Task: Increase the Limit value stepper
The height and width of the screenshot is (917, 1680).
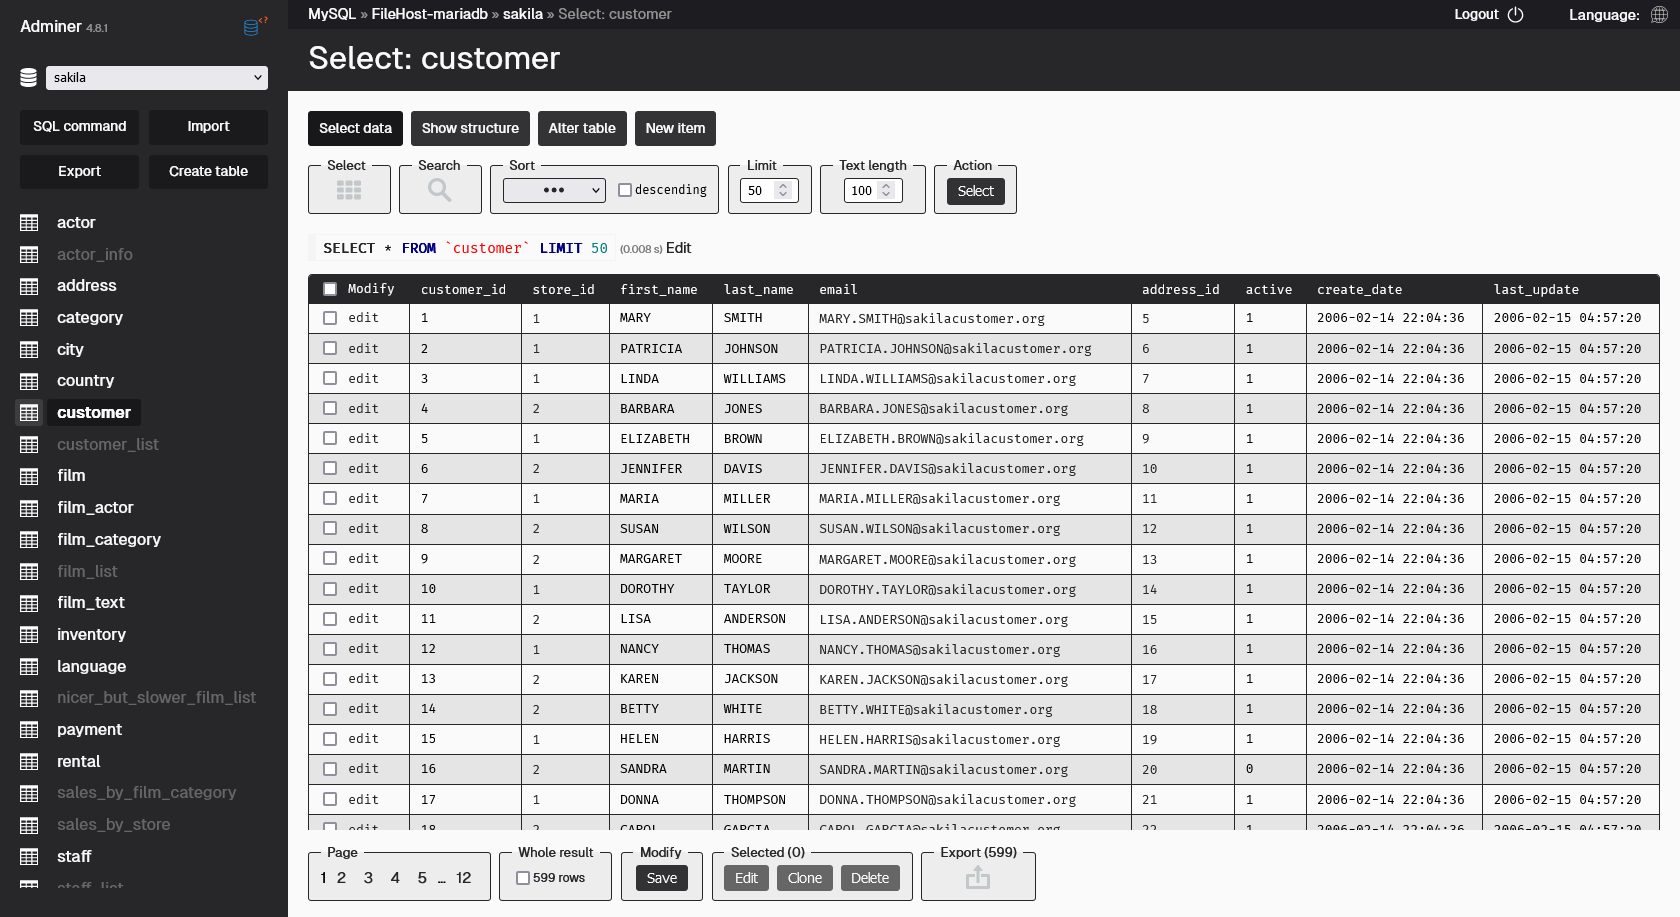Action: 784,186
